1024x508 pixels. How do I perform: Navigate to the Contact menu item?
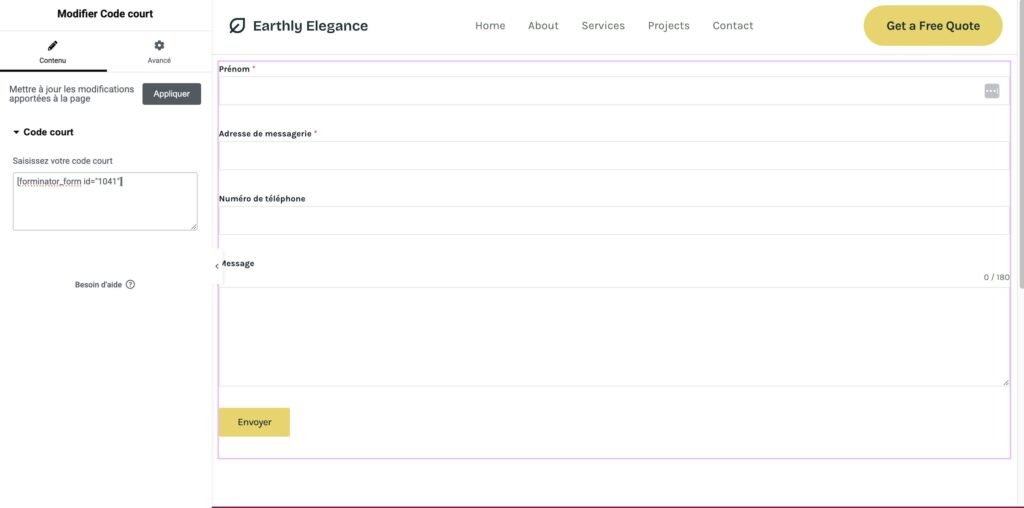pyautogui.click(x=732, y=26)
